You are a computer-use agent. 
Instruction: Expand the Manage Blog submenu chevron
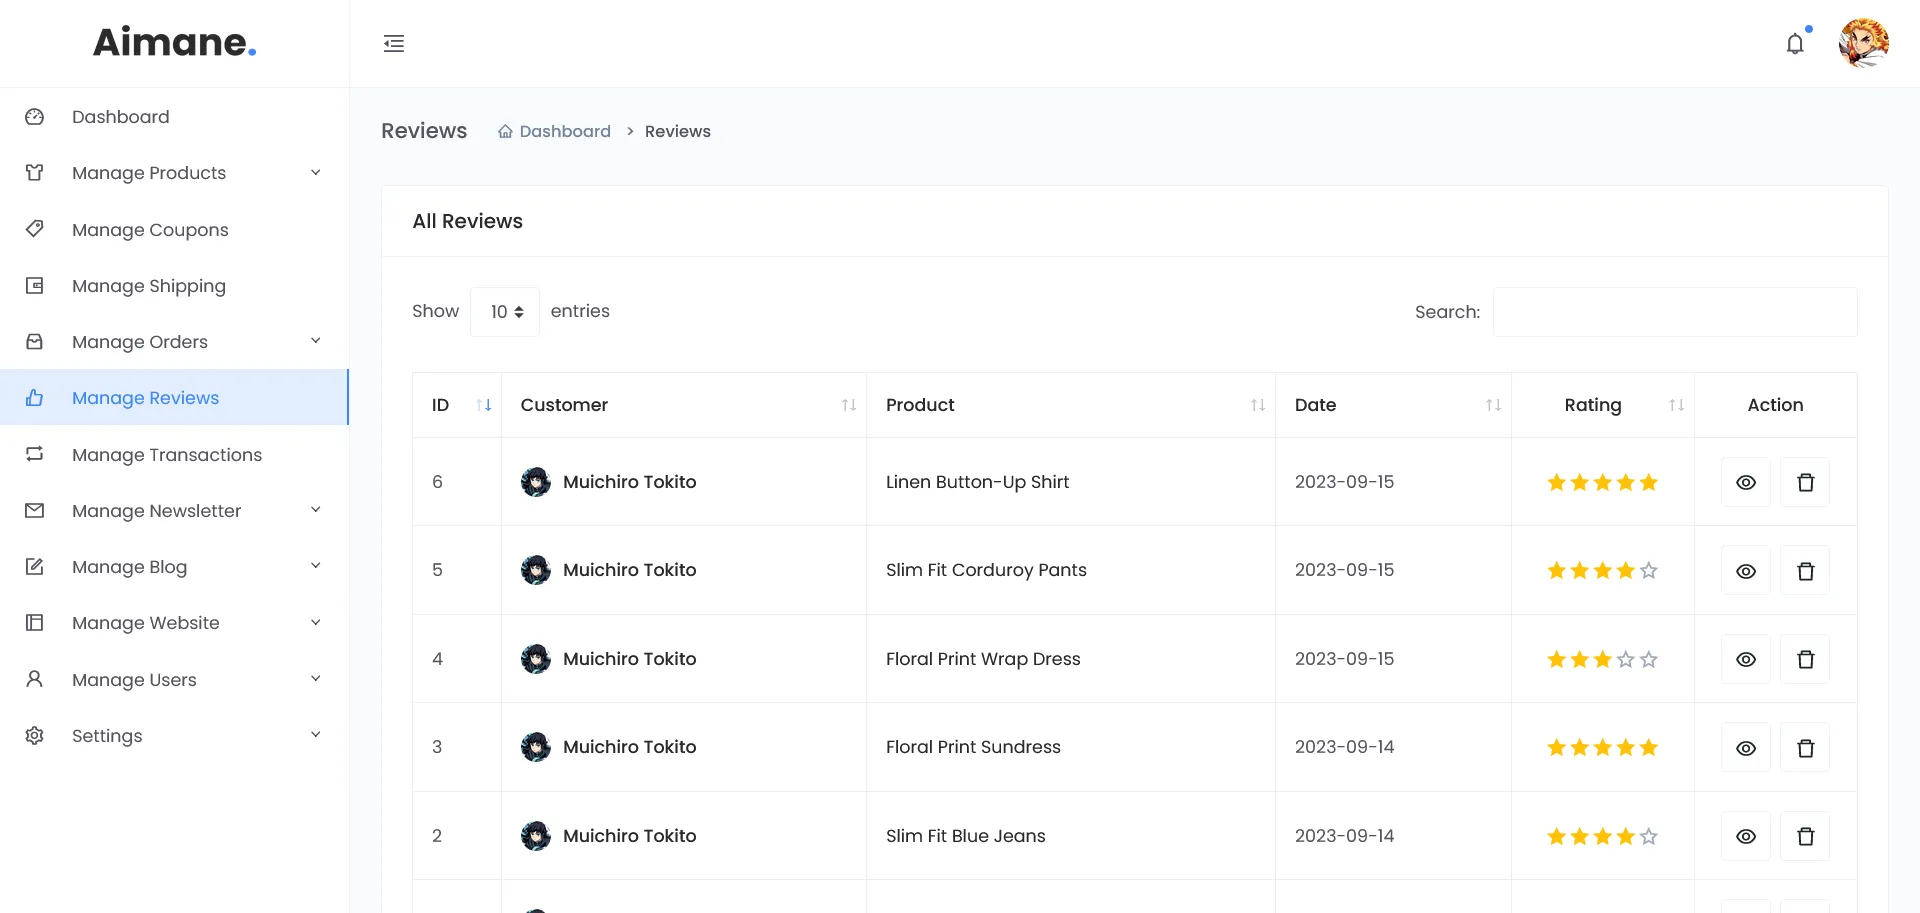[316, 566]
